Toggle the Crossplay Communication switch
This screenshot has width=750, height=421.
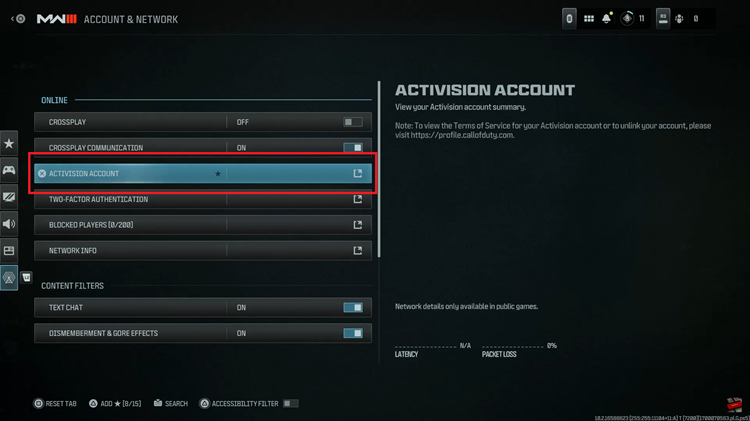[x=353, y=148]
